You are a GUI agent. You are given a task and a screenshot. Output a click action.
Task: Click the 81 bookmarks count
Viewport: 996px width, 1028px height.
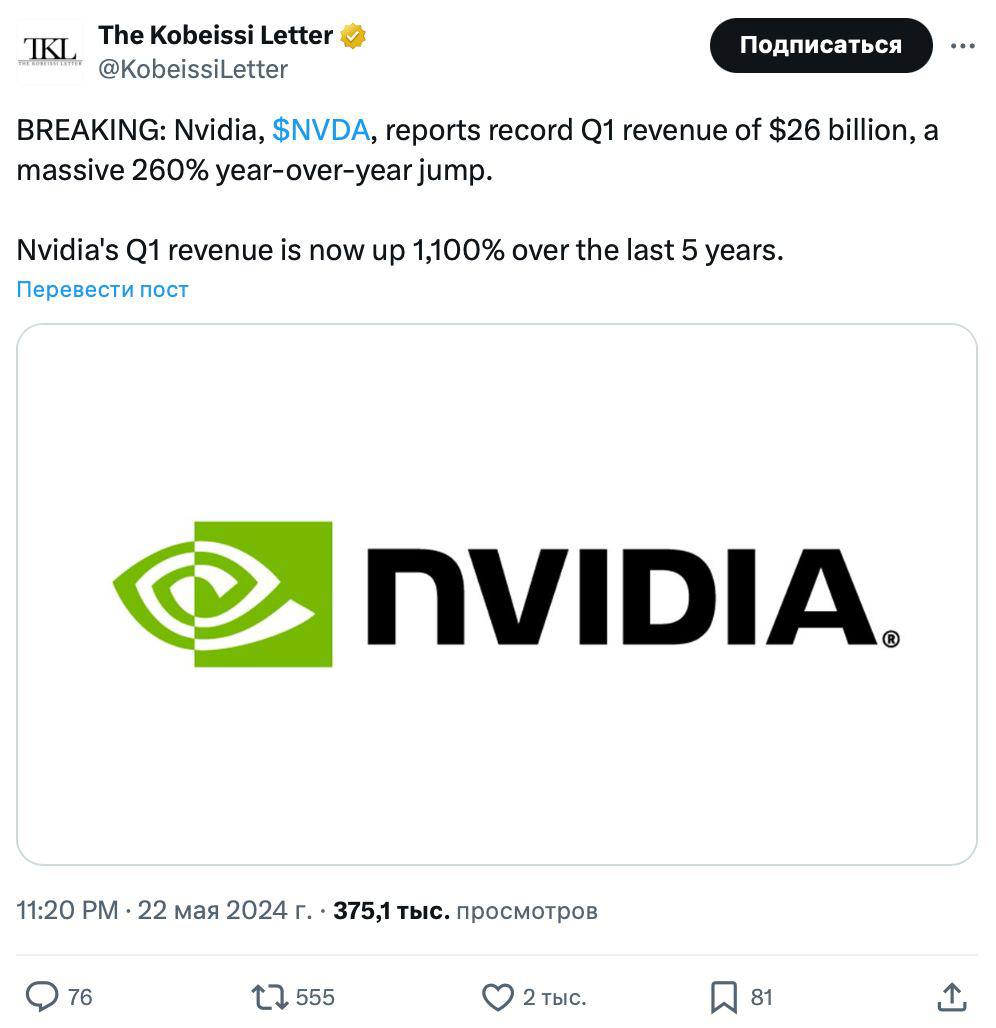[x=762, y=997]
